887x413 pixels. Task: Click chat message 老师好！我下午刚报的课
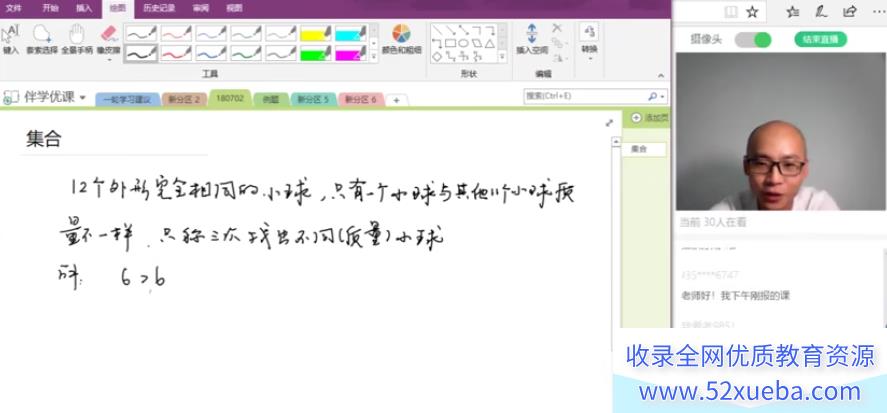point(735,295)
